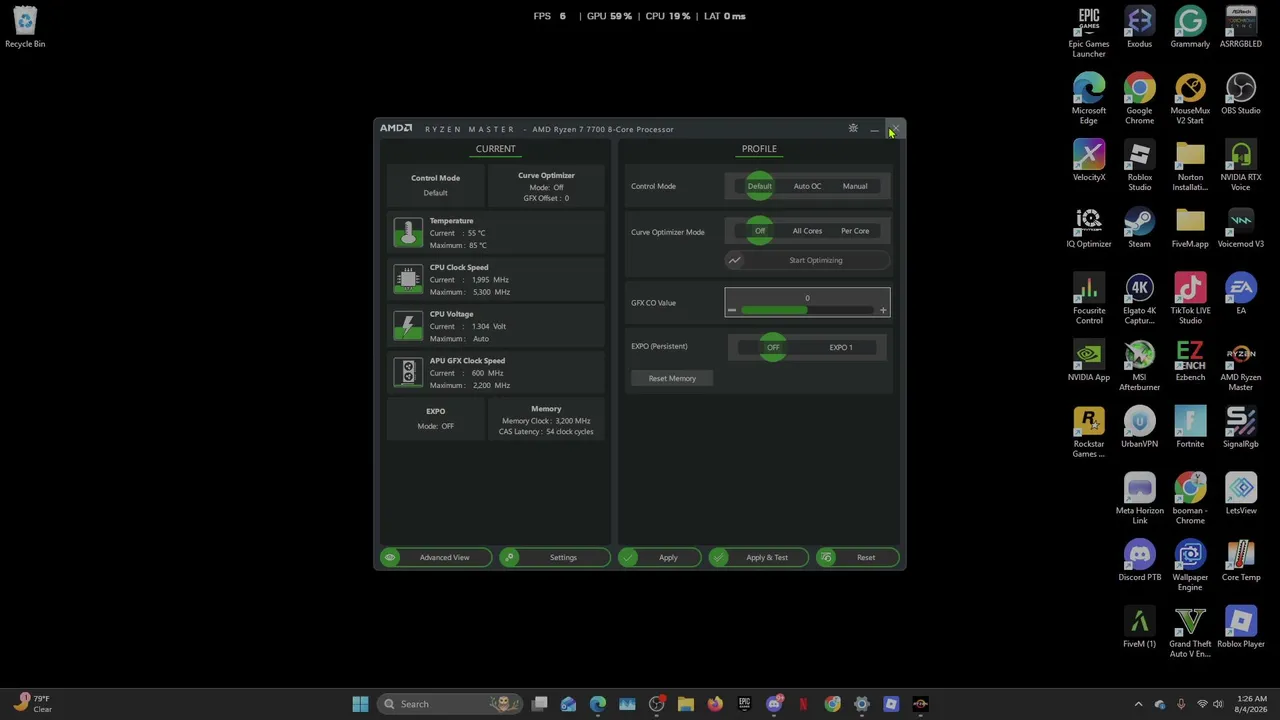
Task: Click the bug report icon in Ryzen Master title bar
Action: coord(853,129)
